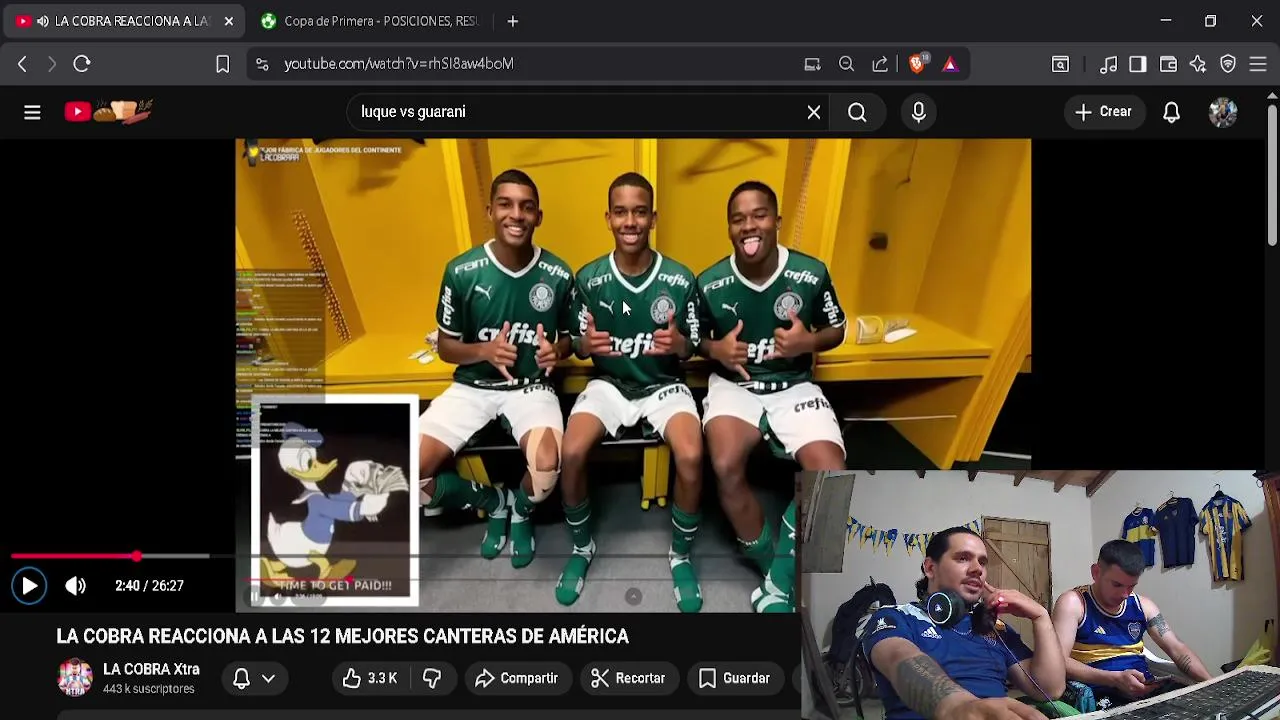The image size is (1280, 720).
Task: Save video with Guardar button
Action: 735,678
